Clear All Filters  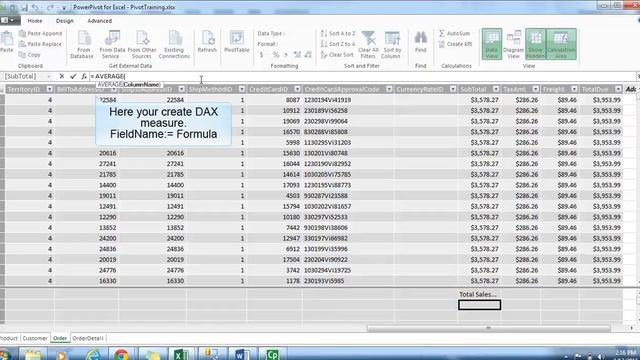(368, 44)
